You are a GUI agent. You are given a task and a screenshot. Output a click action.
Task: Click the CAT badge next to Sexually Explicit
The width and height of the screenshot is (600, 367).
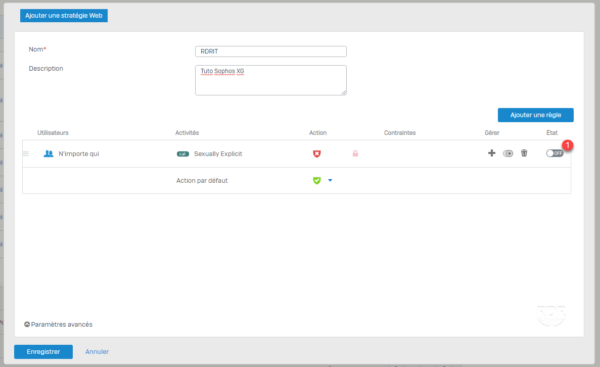(x=183, y=154)
